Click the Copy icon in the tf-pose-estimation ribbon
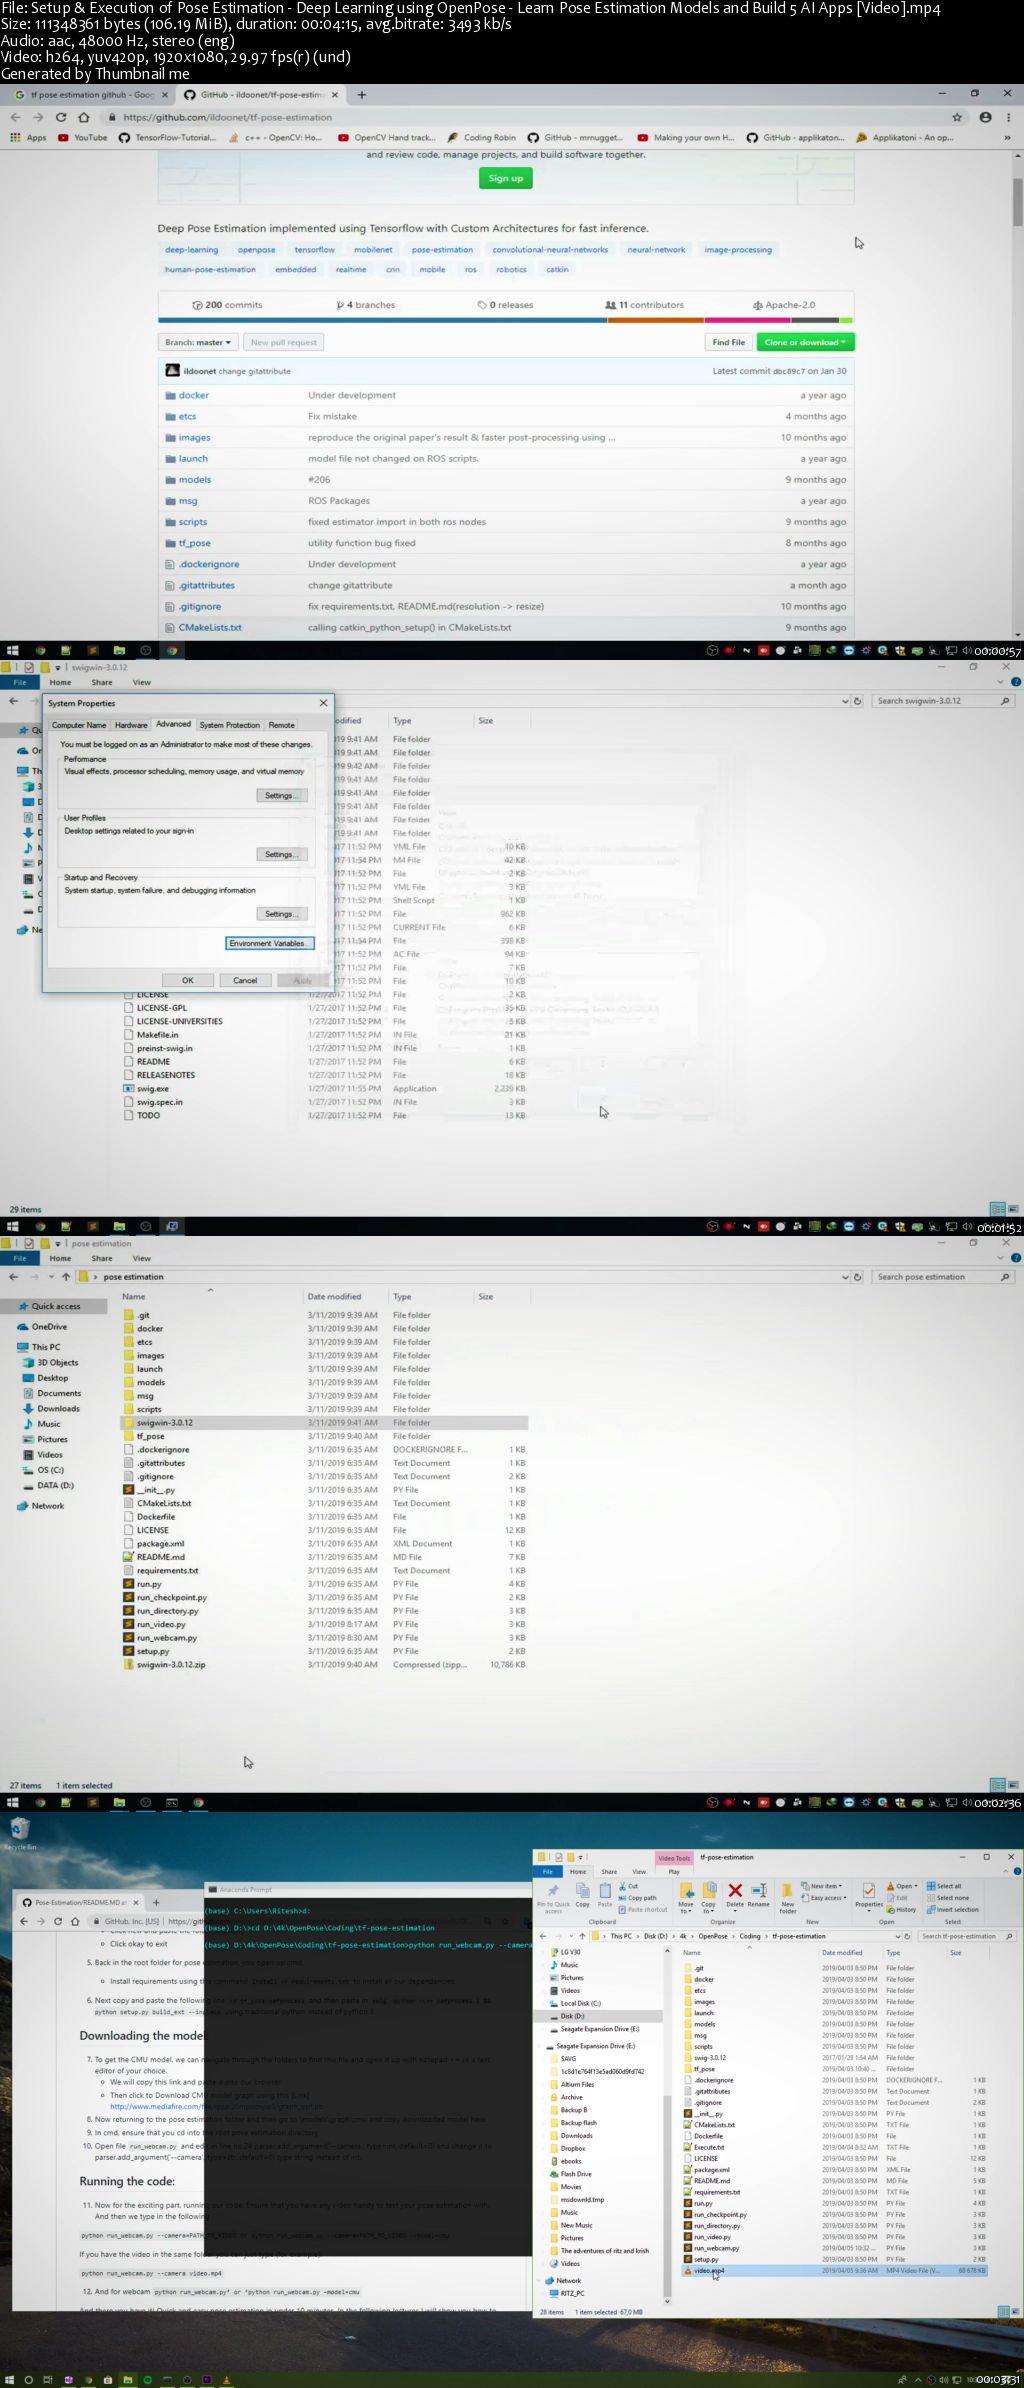 (x=582, y=1896)
